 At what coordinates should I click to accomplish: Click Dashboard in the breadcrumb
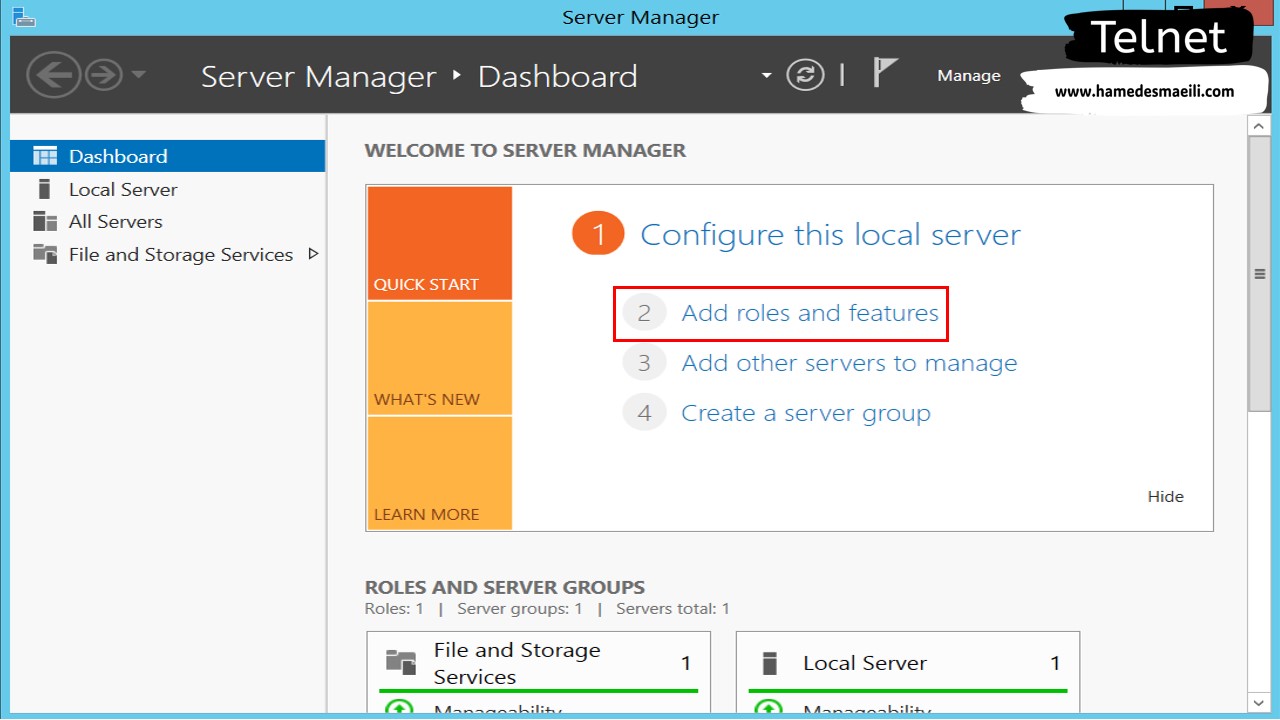pos(557,76)
